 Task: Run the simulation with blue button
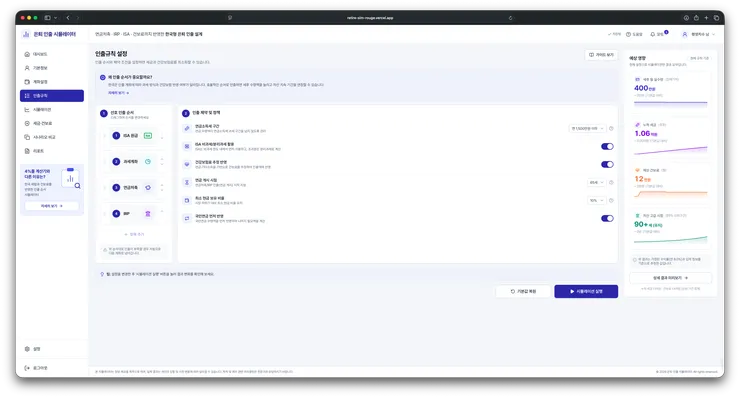586,291
